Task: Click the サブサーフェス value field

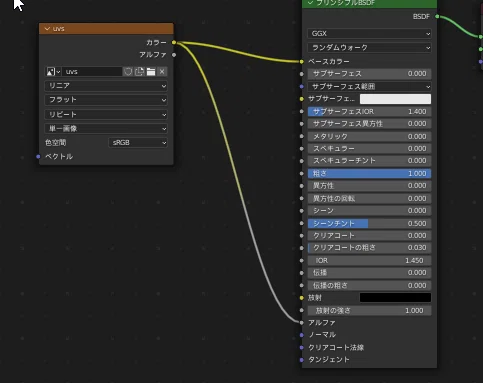Action: pos(369,74)
